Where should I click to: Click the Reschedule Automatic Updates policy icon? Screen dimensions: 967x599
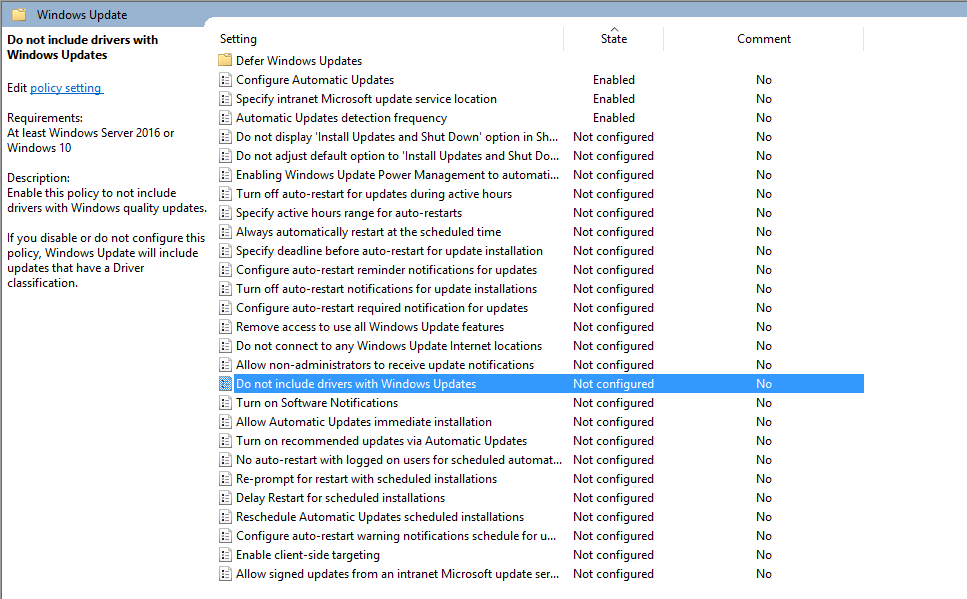226,517
